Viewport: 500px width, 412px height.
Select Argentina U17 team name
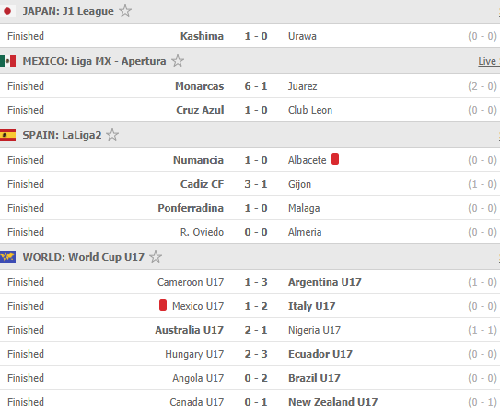pyautogui.click(x=325, y=282)
